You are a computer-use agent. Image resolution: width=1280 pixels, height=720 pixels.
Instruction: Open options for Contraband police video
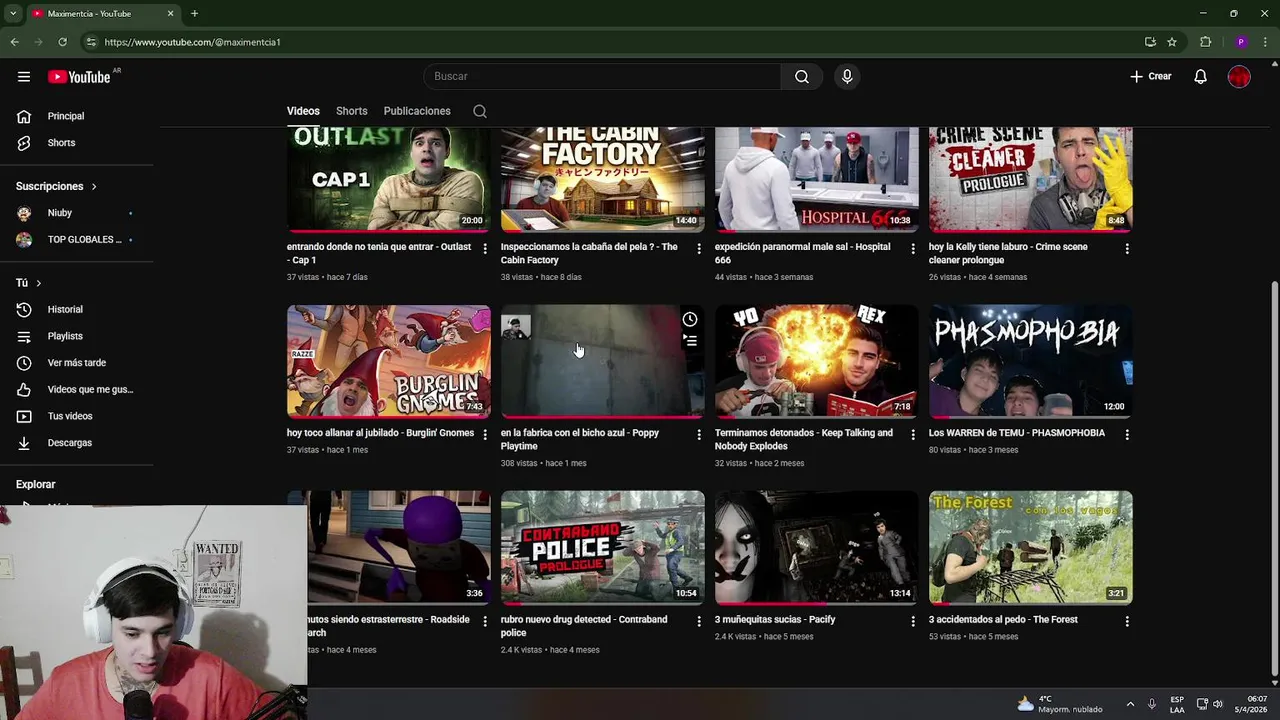699,621
